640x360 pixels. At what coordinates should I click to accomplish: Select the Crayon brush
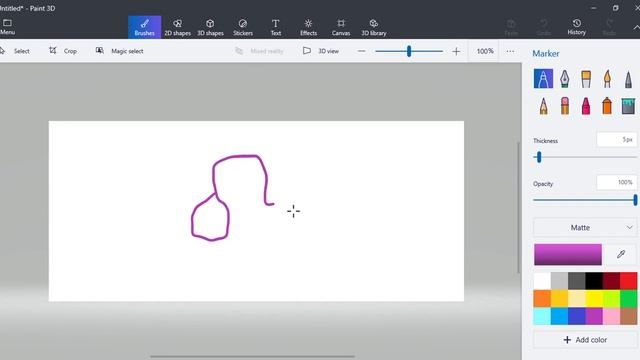[586, 106]
